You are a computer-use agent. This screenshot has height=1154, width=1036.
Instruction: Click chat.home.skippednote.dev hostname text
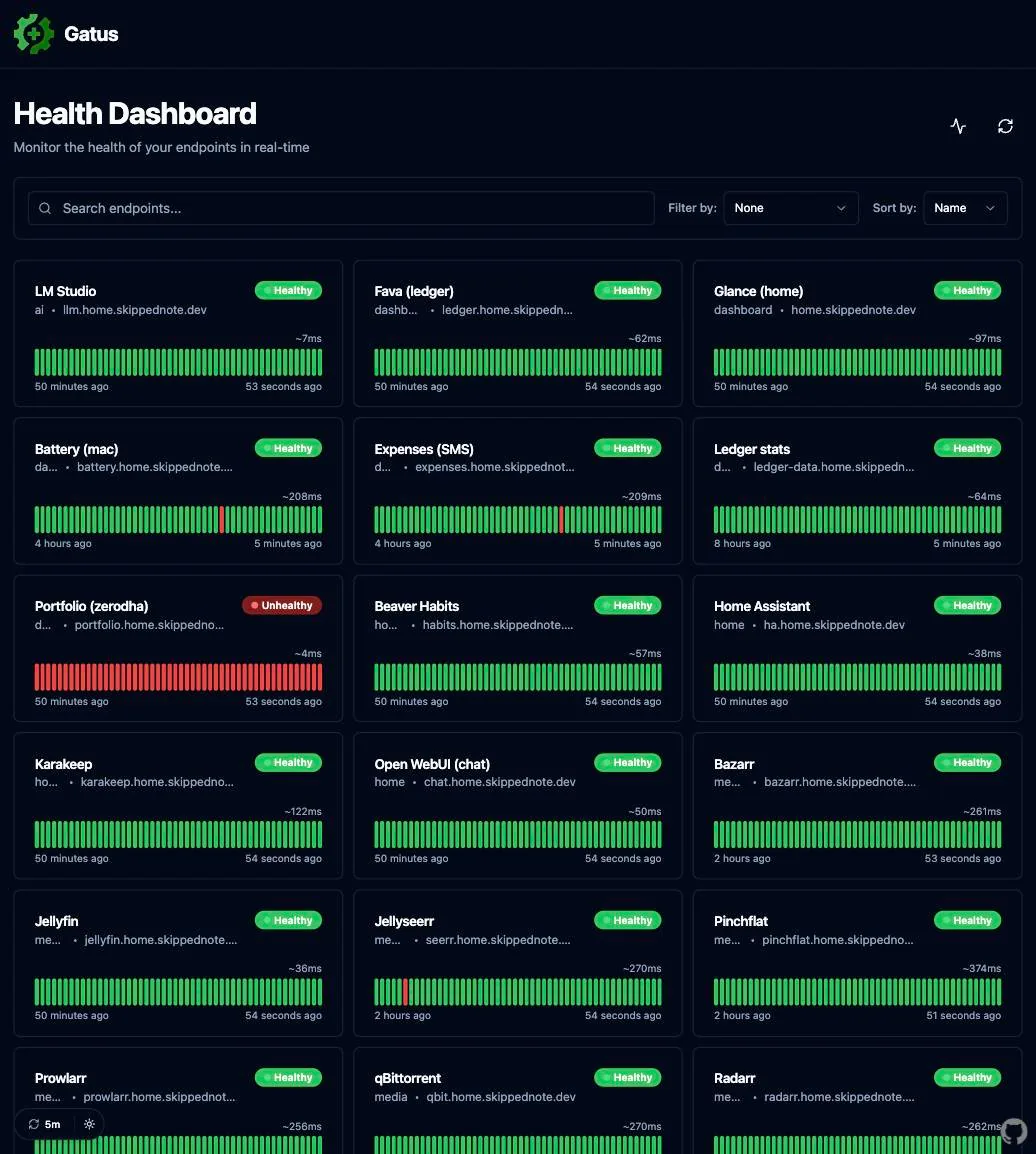500,782
